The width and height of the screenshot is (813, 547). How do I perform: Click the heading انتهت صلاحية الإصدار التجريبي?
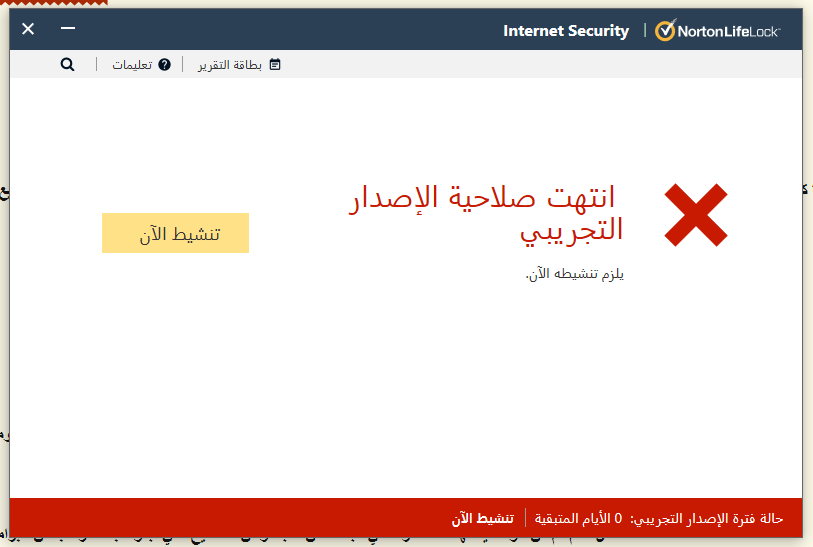486,215
